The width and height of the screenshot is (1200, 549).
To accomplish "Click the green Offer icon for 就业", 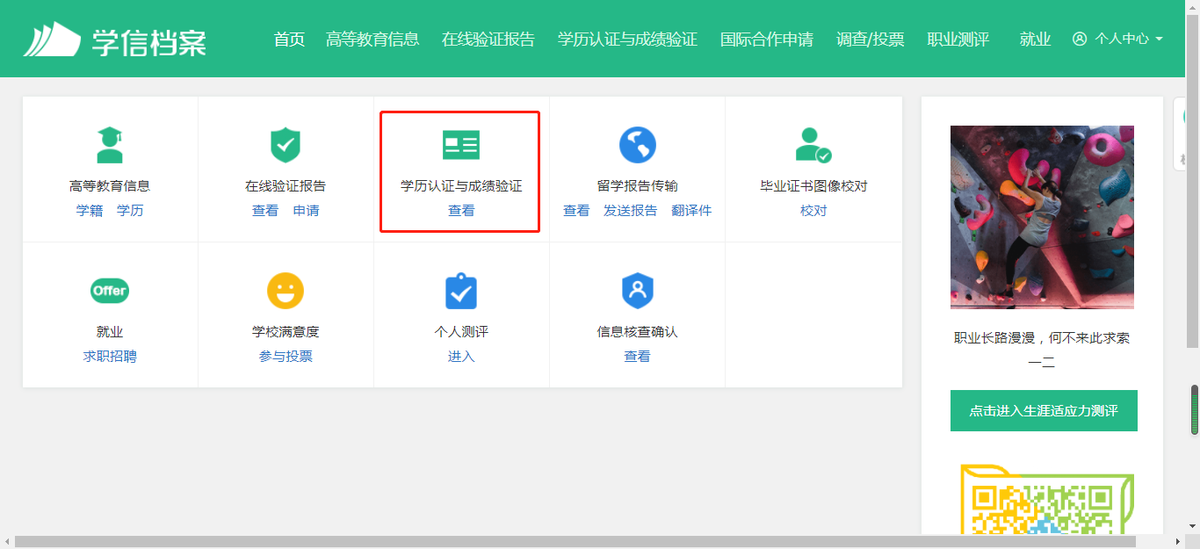I will pos(110,291).
